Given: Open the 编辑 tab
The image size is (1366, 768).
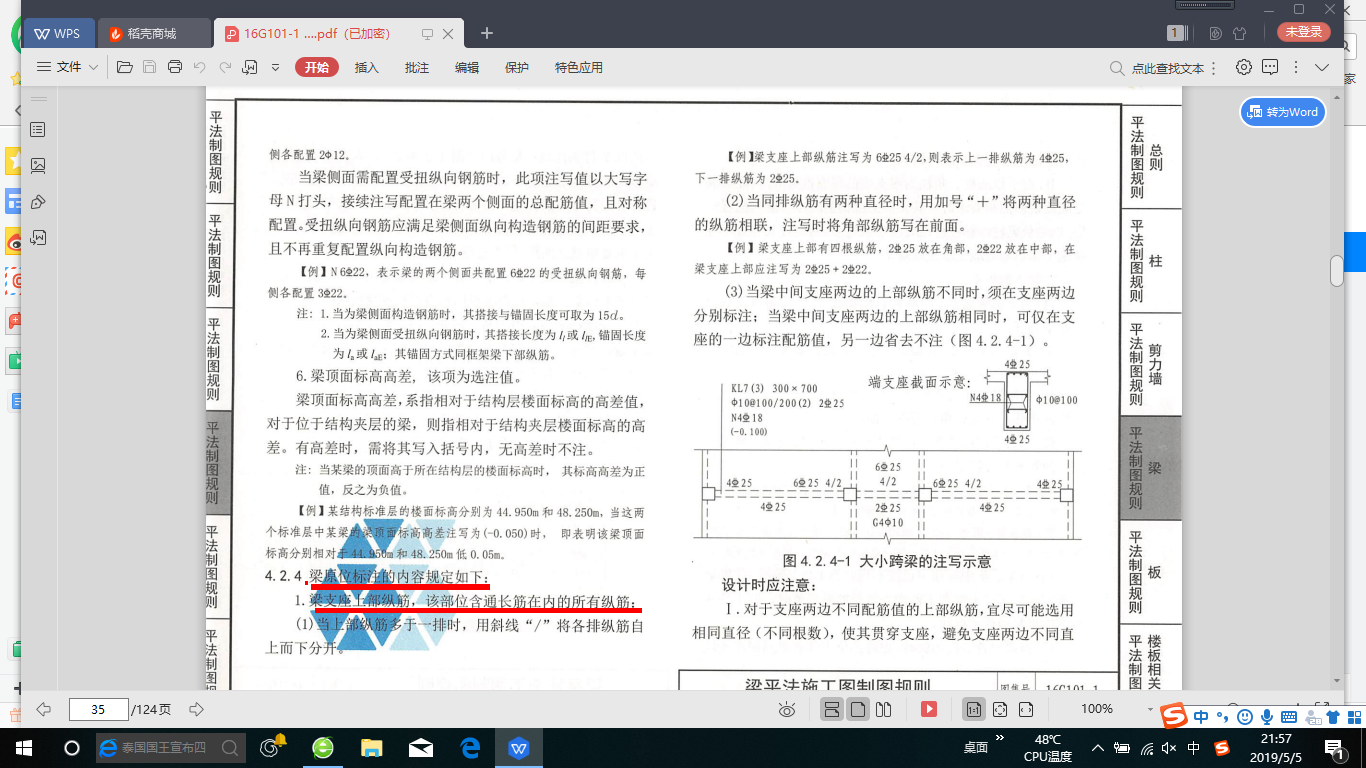Looking at the screenshot, I should (467, 68).
